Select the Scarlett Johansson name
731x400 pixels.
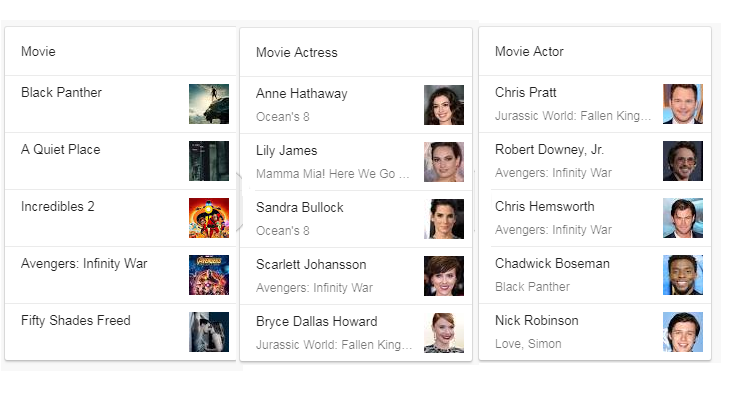pos(311,264)
